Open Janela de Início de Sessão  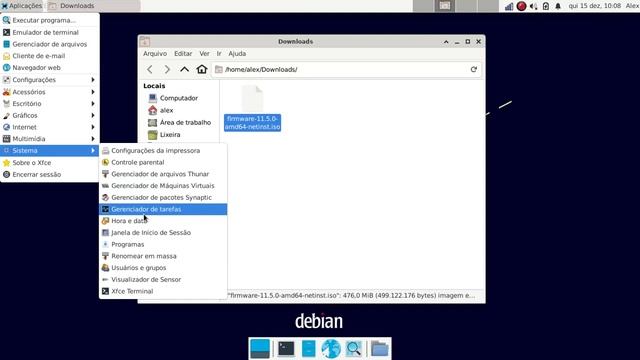point(163,233)
